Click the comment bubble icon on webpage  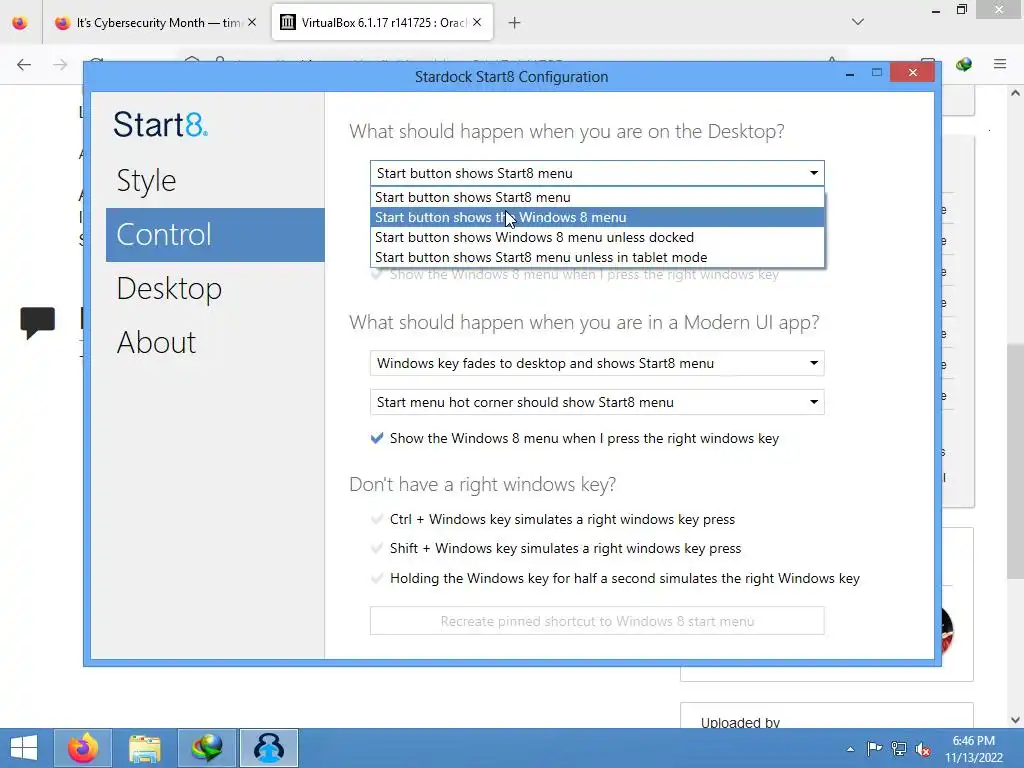[x=38, y=323]
